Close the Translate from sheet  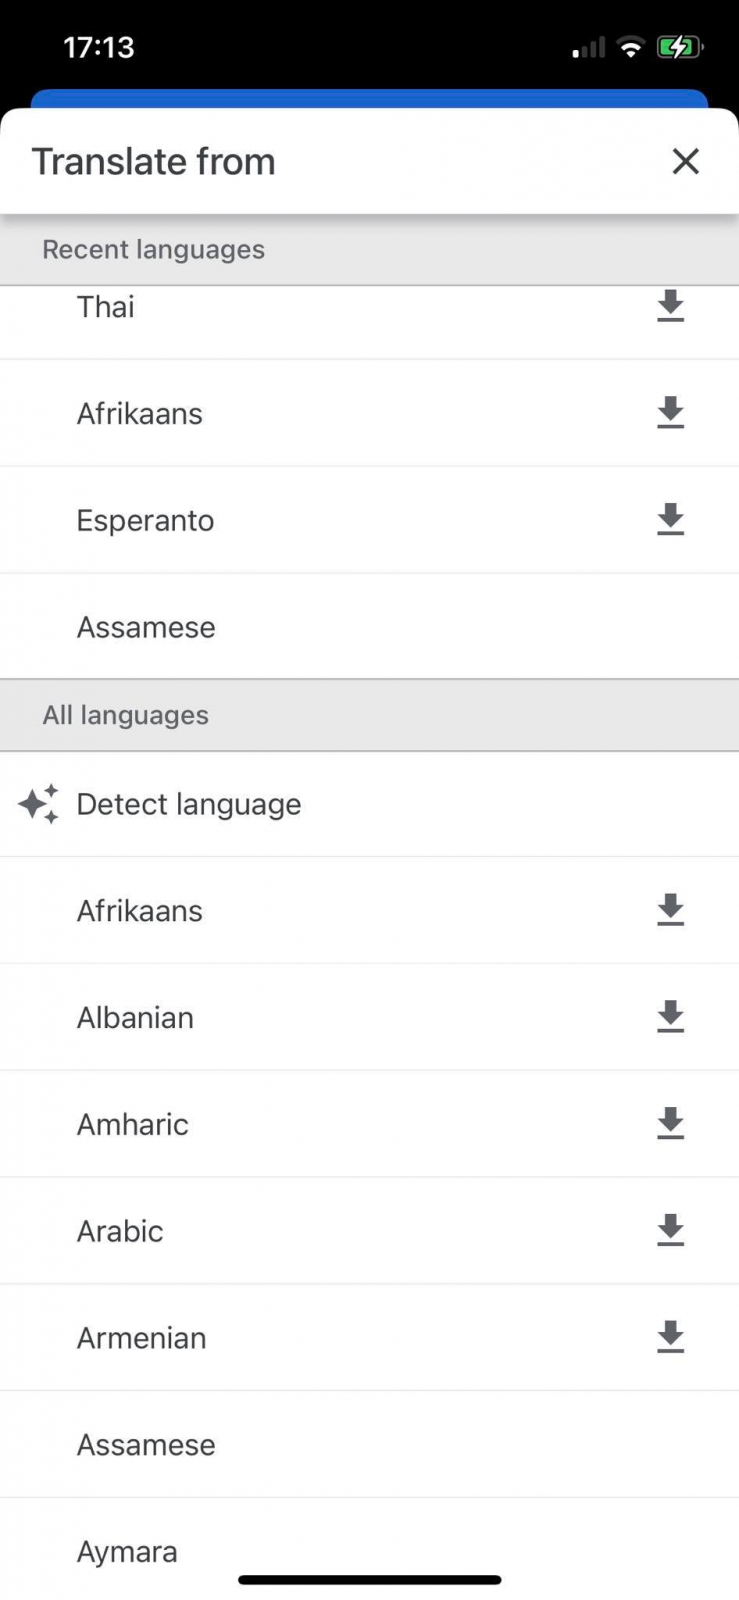click(685, 161)
